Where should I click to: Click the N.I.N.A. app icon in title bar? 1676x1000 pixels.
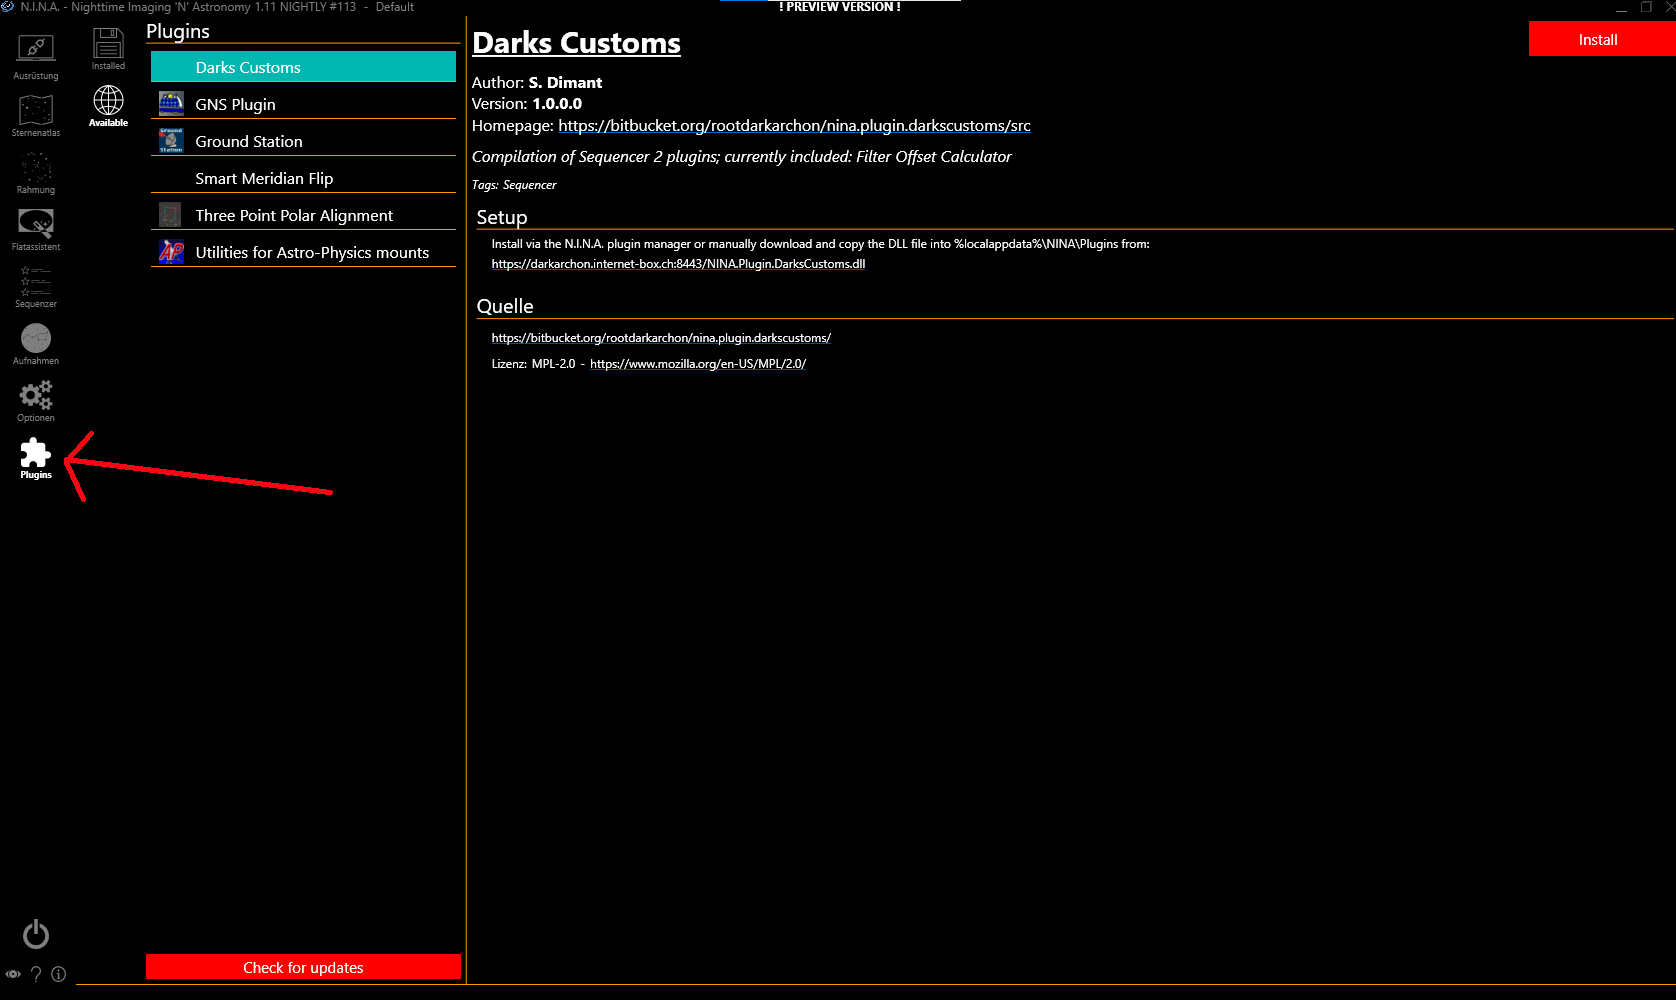(x=8, y=7)
